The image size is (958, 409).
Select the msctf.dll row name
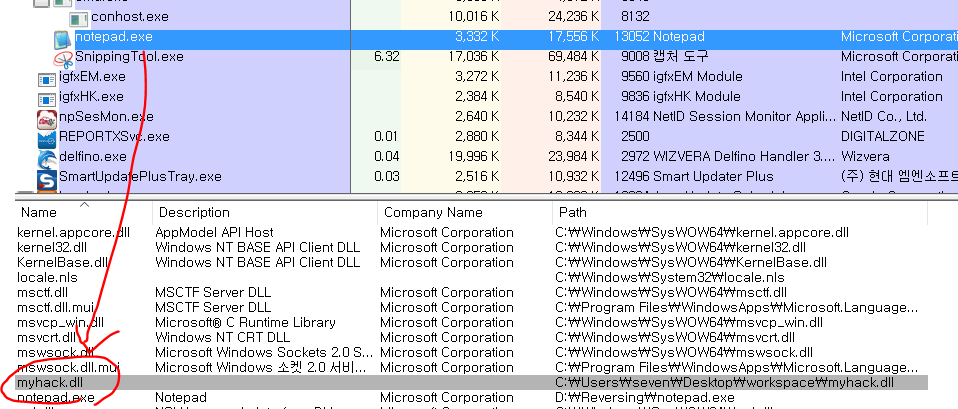coord(42,293)
